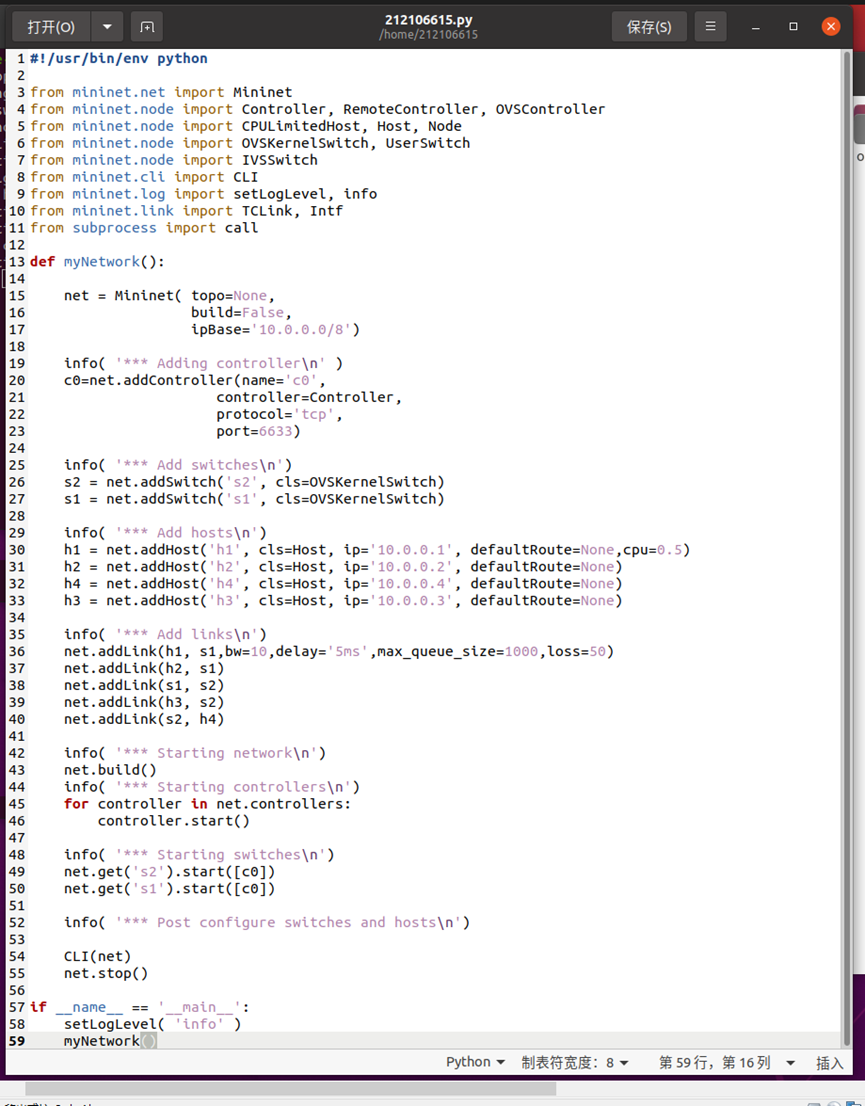The height and width of the screenshot is (1106, 865).
Task: Click the horizontal scrollbar at bottom
Action: [x=291, y=1089]
